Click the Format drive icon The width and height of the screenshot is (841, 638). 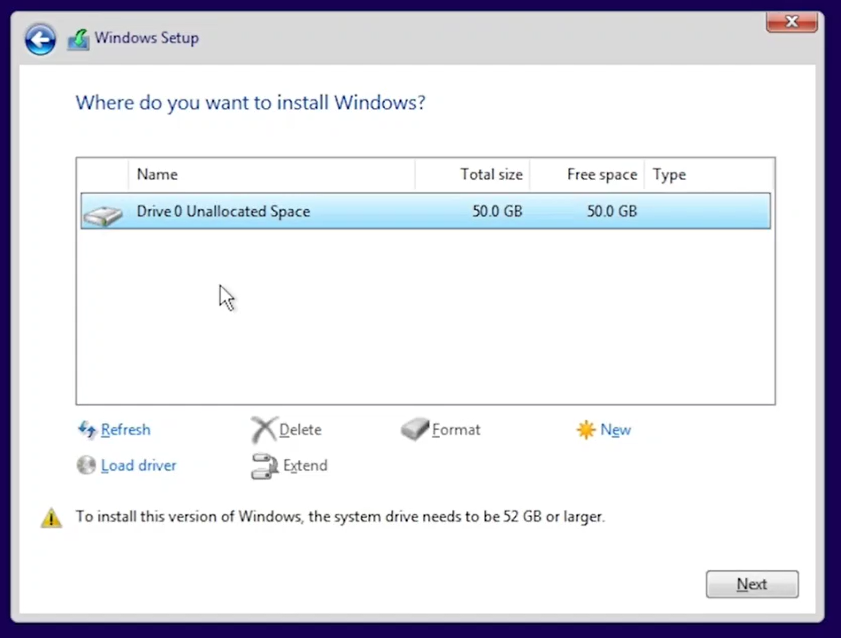(415, 430)
